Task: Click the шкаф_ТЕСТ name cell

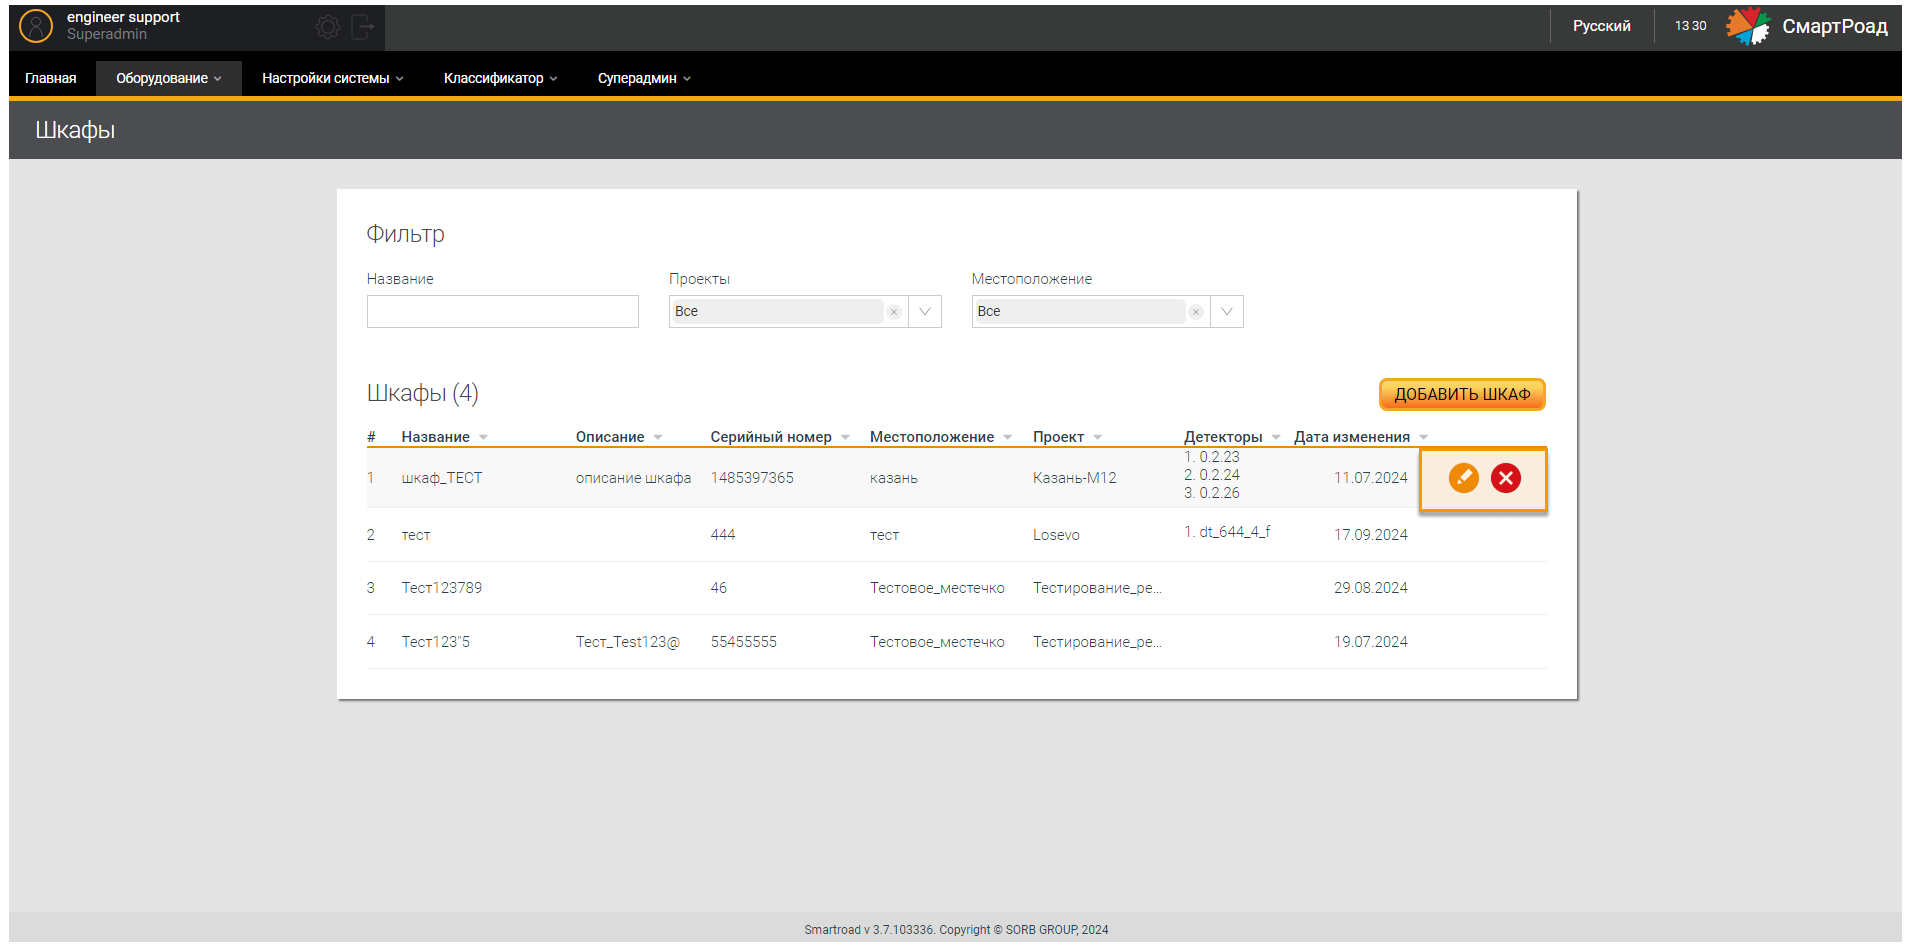Action: pos(442,478)
